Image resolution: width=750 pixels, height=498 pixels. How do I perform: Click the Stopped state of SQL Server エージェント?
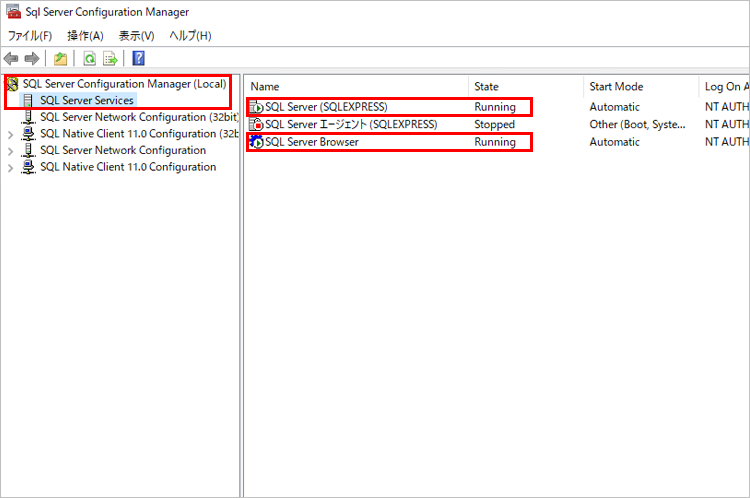(x=495, y=124)
